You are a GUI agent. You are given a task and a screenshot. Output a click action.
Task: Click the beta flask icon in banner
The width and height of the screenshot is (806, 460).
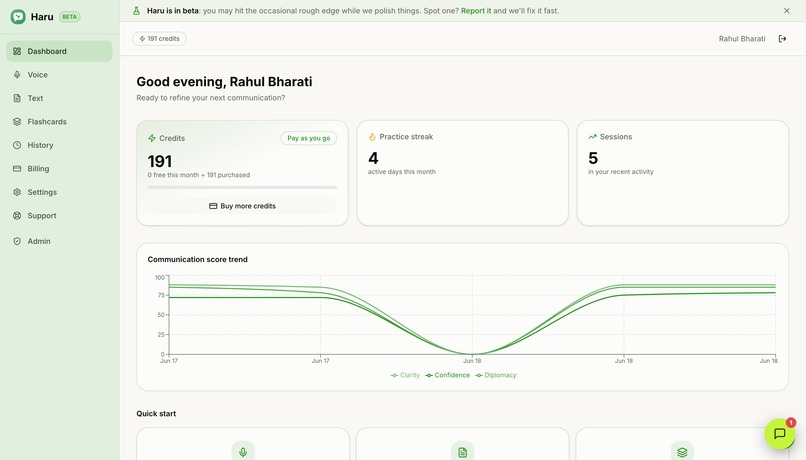pos(136,11)
